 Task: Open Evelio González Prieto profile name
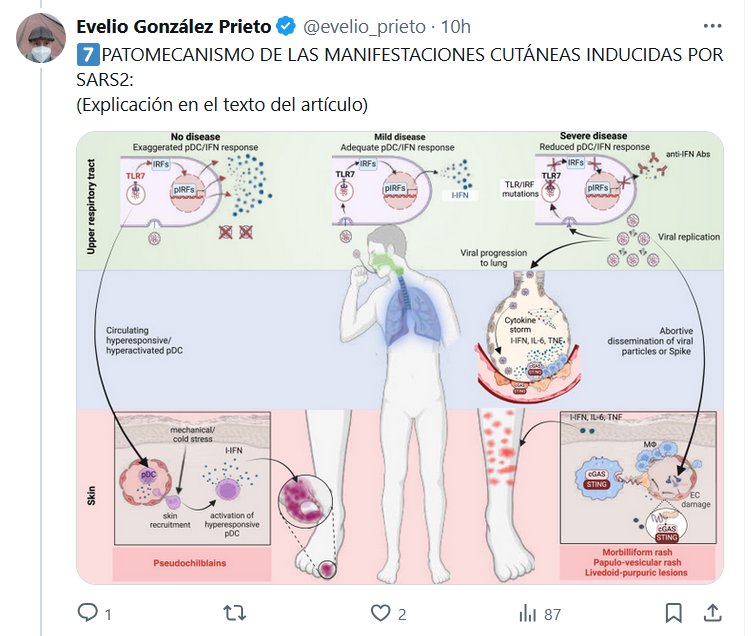point(174,26)
